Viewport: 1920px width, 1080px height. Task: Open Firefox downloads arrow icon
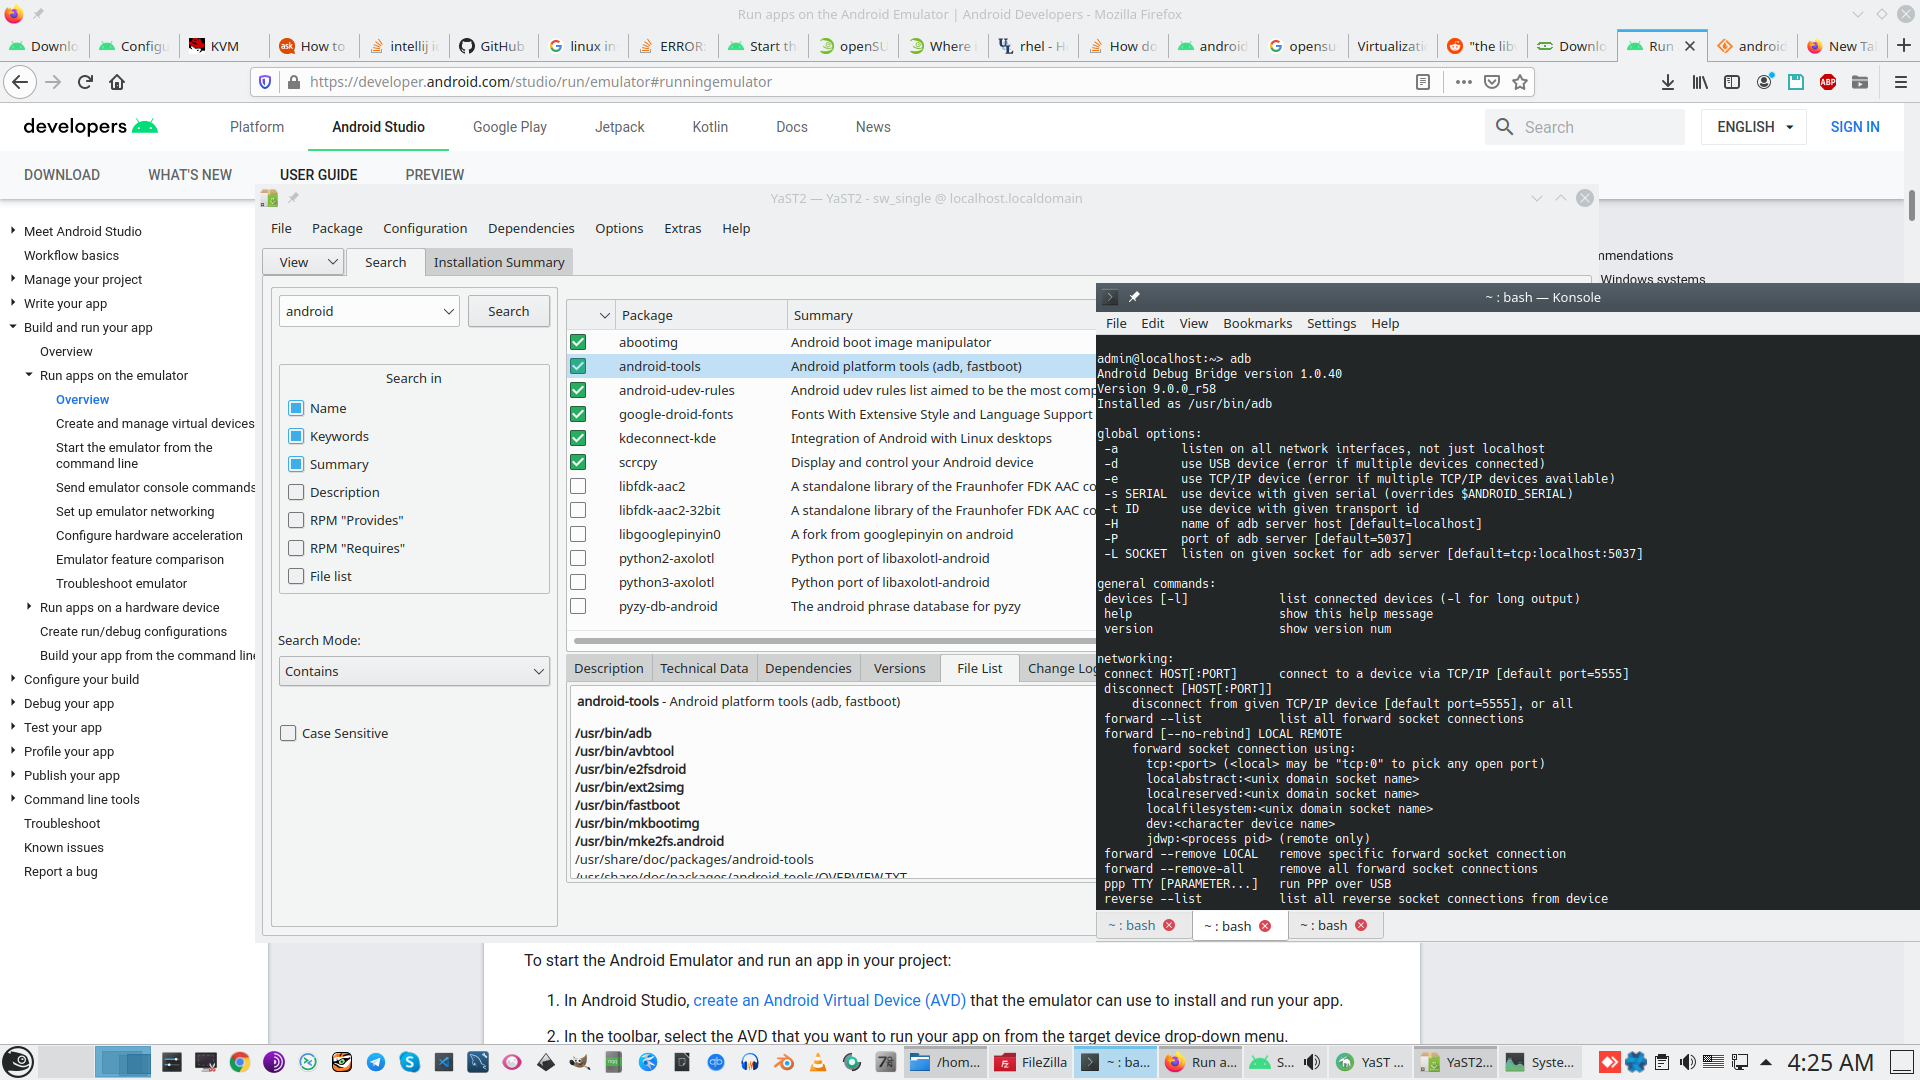1668,82
